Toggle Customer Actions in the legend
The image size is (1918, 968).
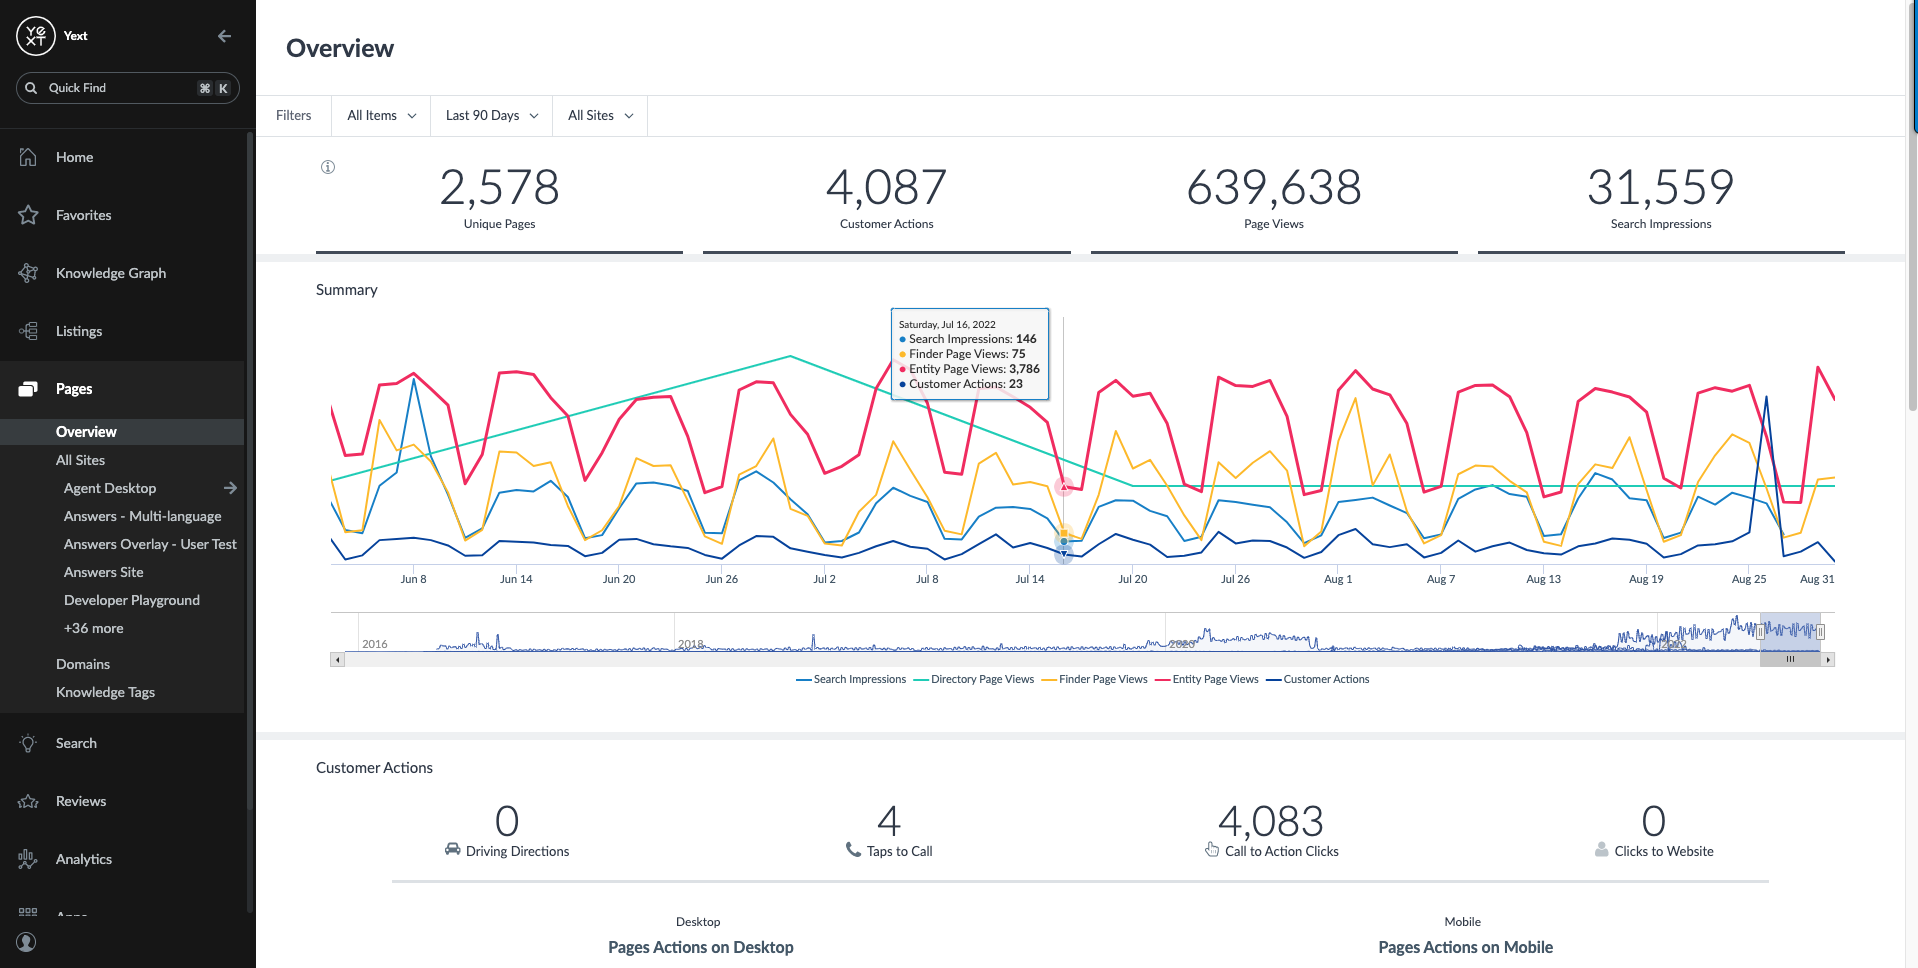pyautogui.click(x=1325, y=679)
